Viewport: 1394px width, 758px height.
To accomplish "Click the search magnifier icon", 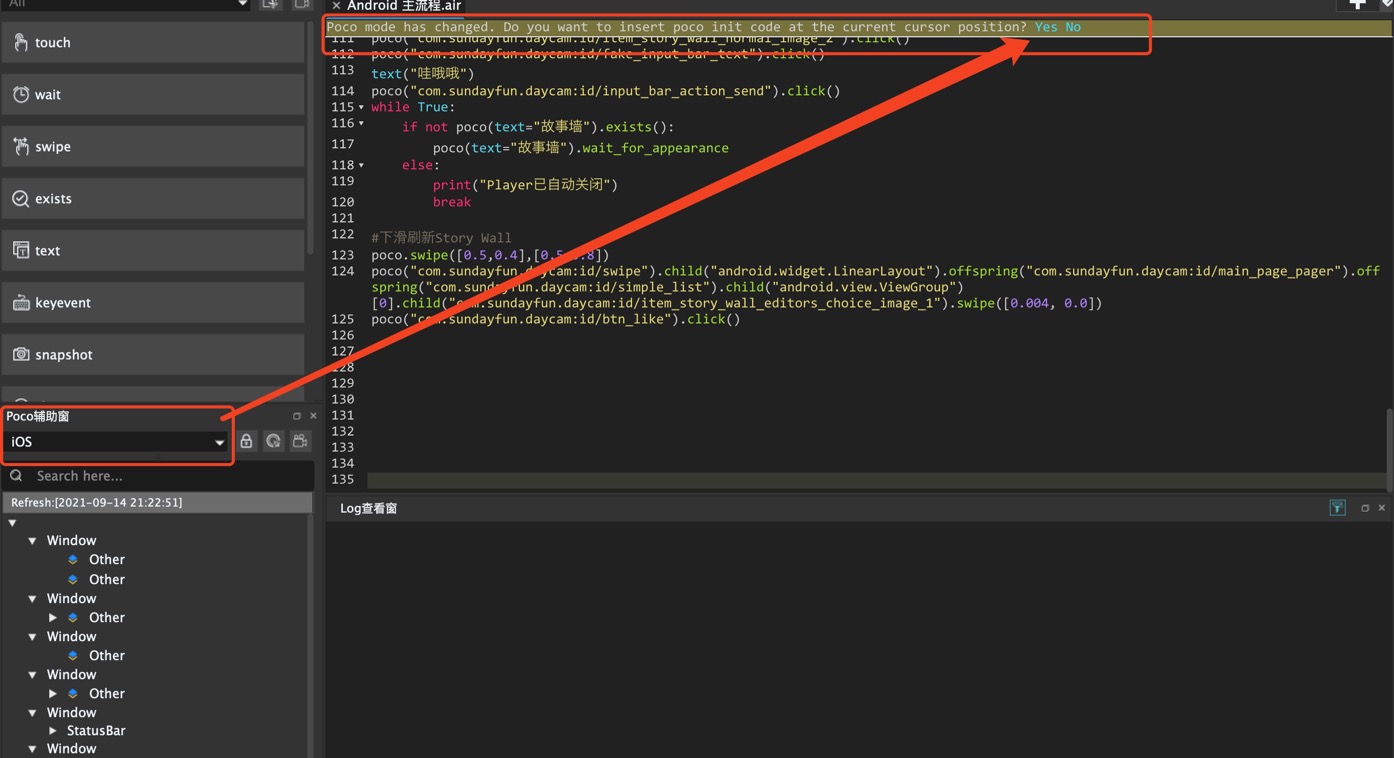I will pos(17,476).
